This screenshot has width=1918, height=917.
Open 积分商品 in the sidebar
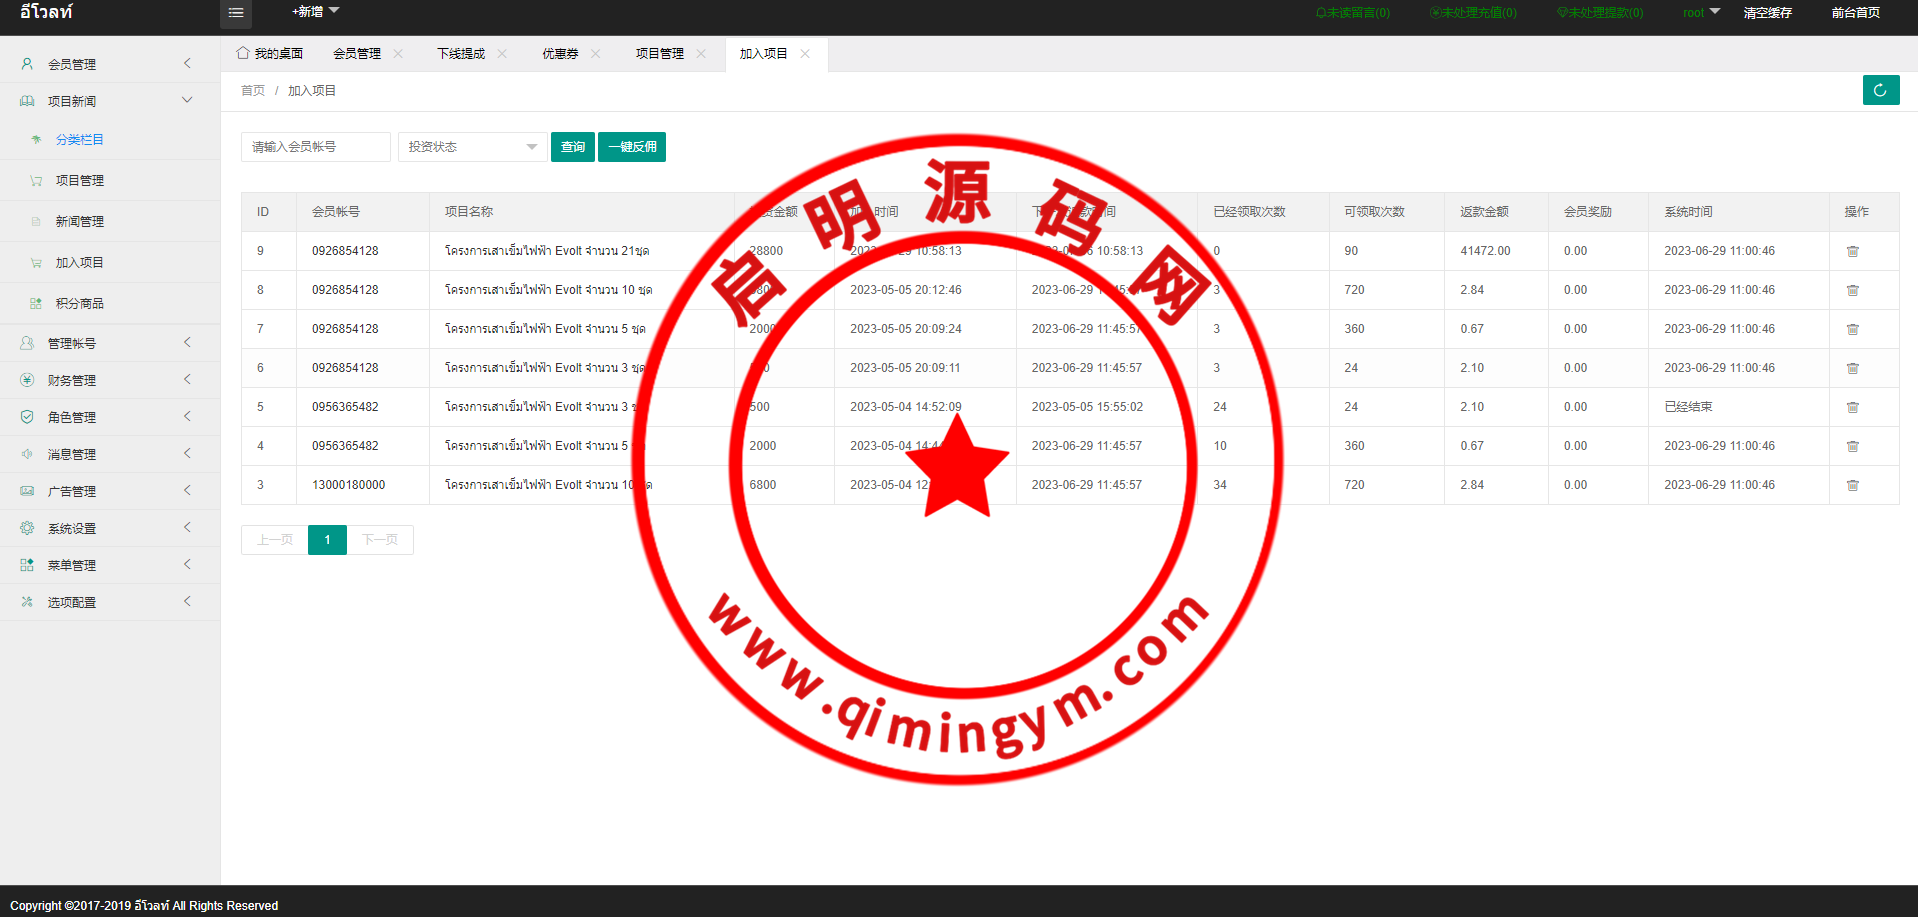tap(79, 304)
